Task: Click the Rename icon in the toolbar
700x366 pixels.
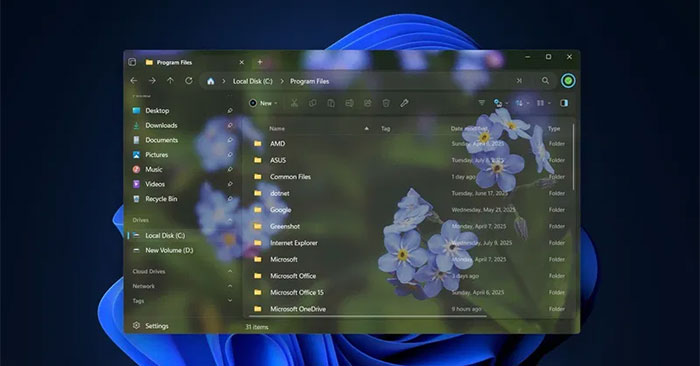Action: point(349,103)
